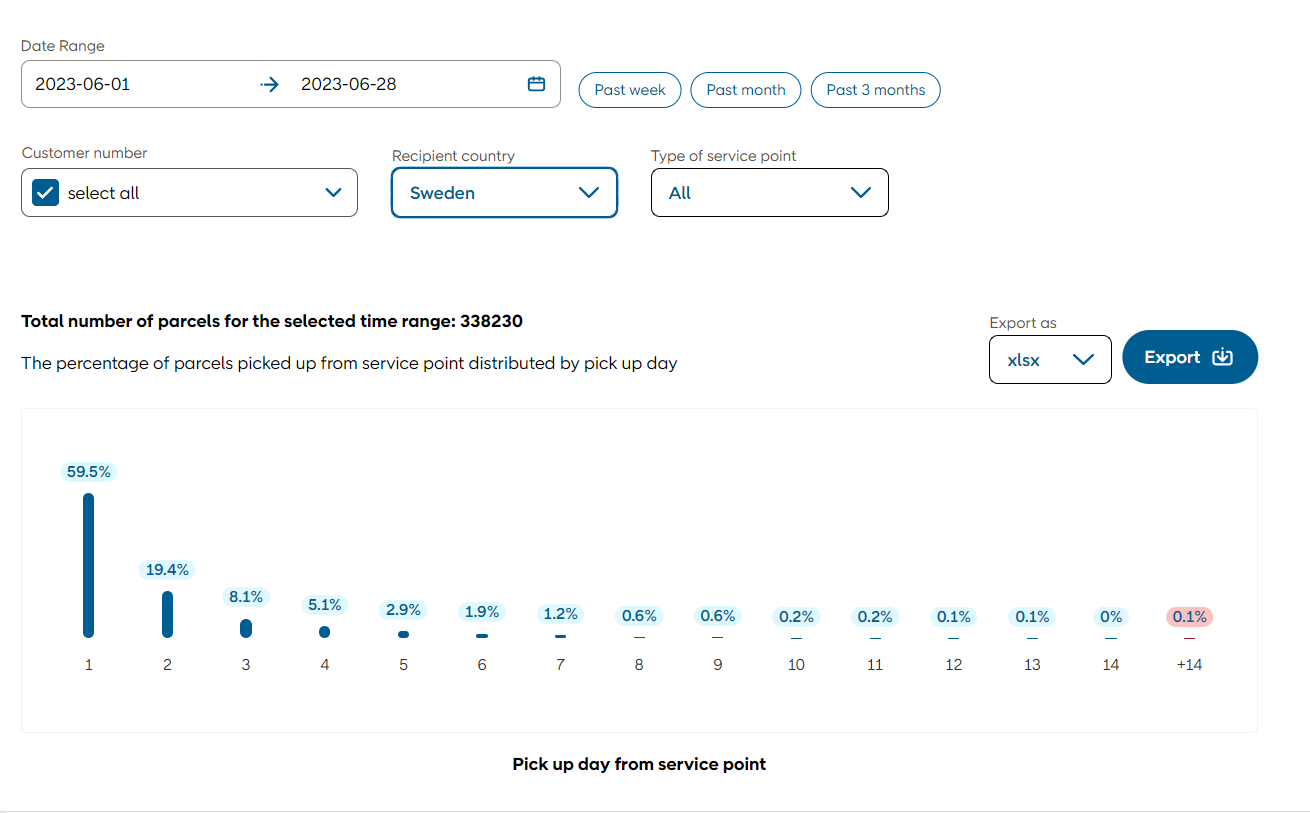Image resolution: width=1310 pixels, height=813 pixels.
Task: Select the Past month filter
Action: (745, 90)
